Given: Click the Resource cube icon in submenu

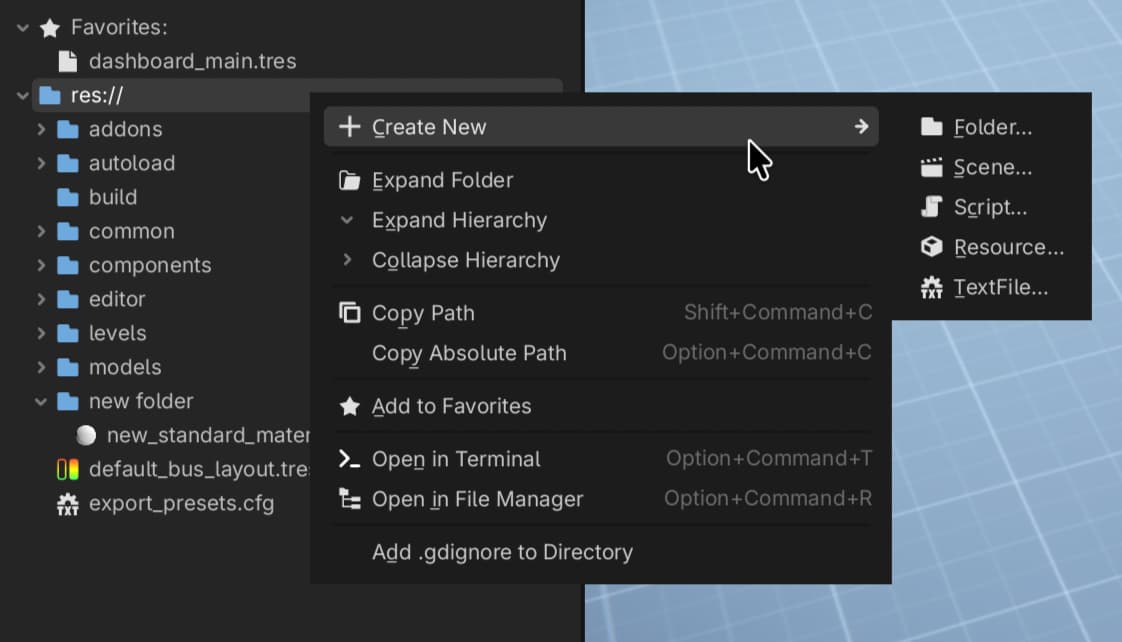Looking at the screenshot, I should [x=931, y=248].
